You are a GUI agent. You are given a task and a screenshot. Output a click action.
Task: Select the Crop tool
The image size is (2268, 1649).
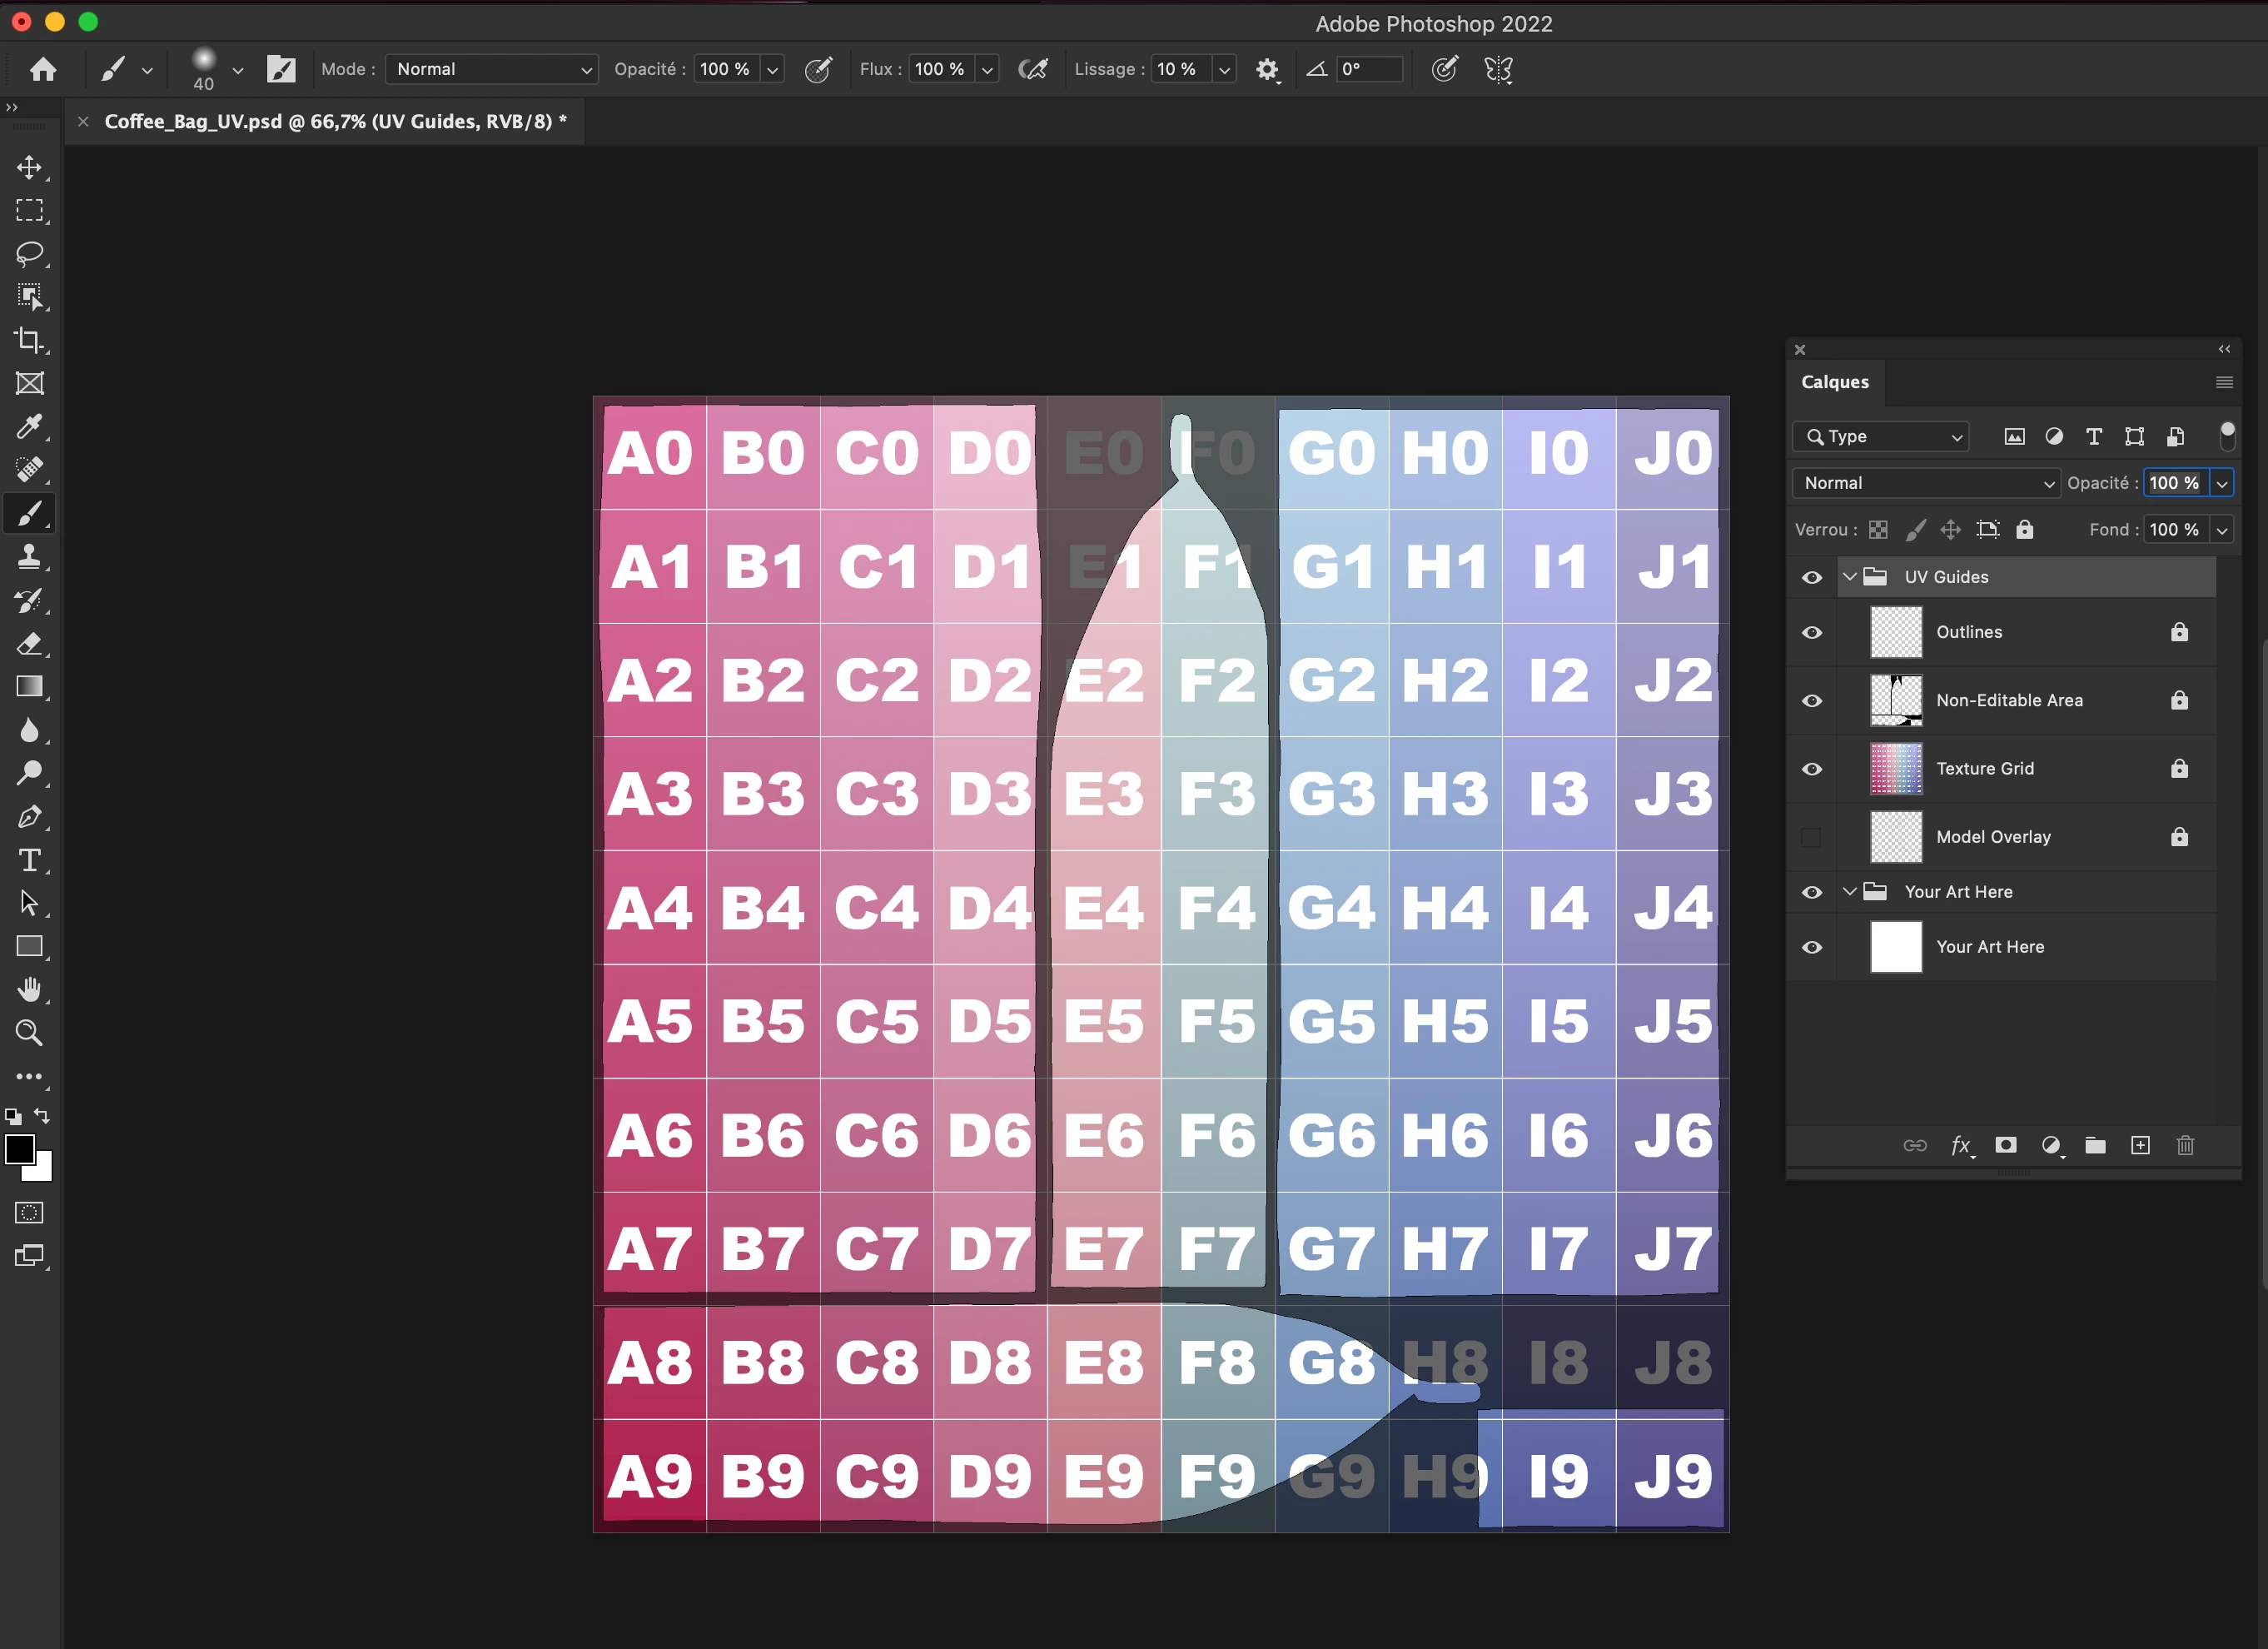tap(29, 340)
